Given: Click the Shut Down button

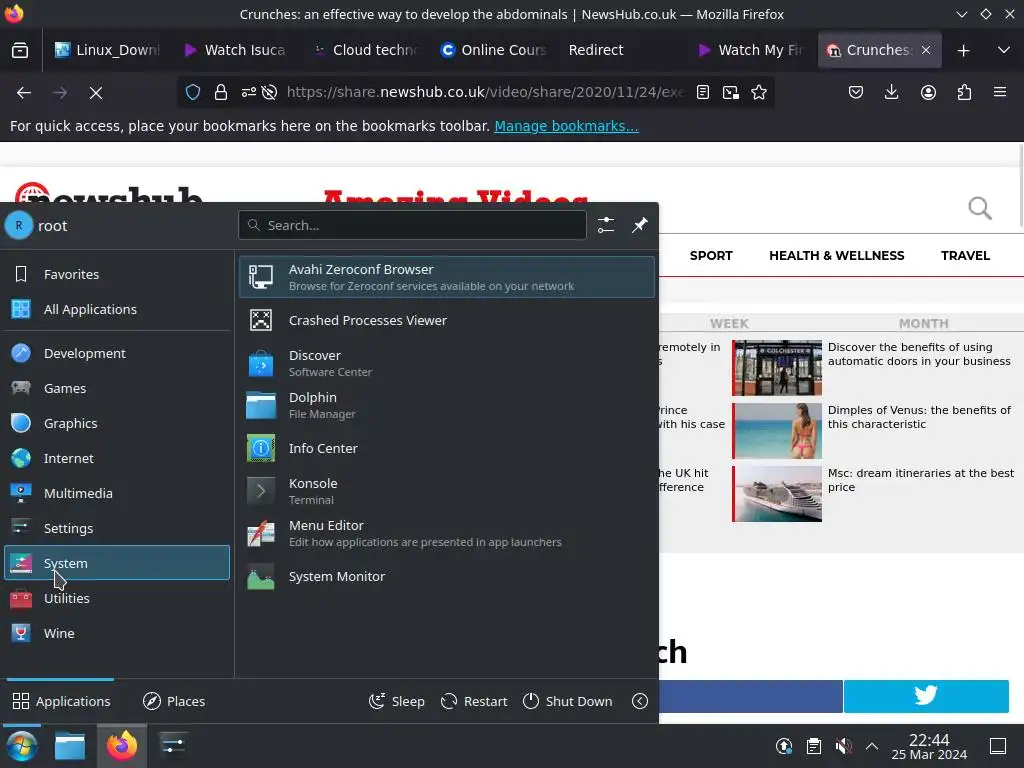Looking at the screenshot, I should click(x=568, y=701).
